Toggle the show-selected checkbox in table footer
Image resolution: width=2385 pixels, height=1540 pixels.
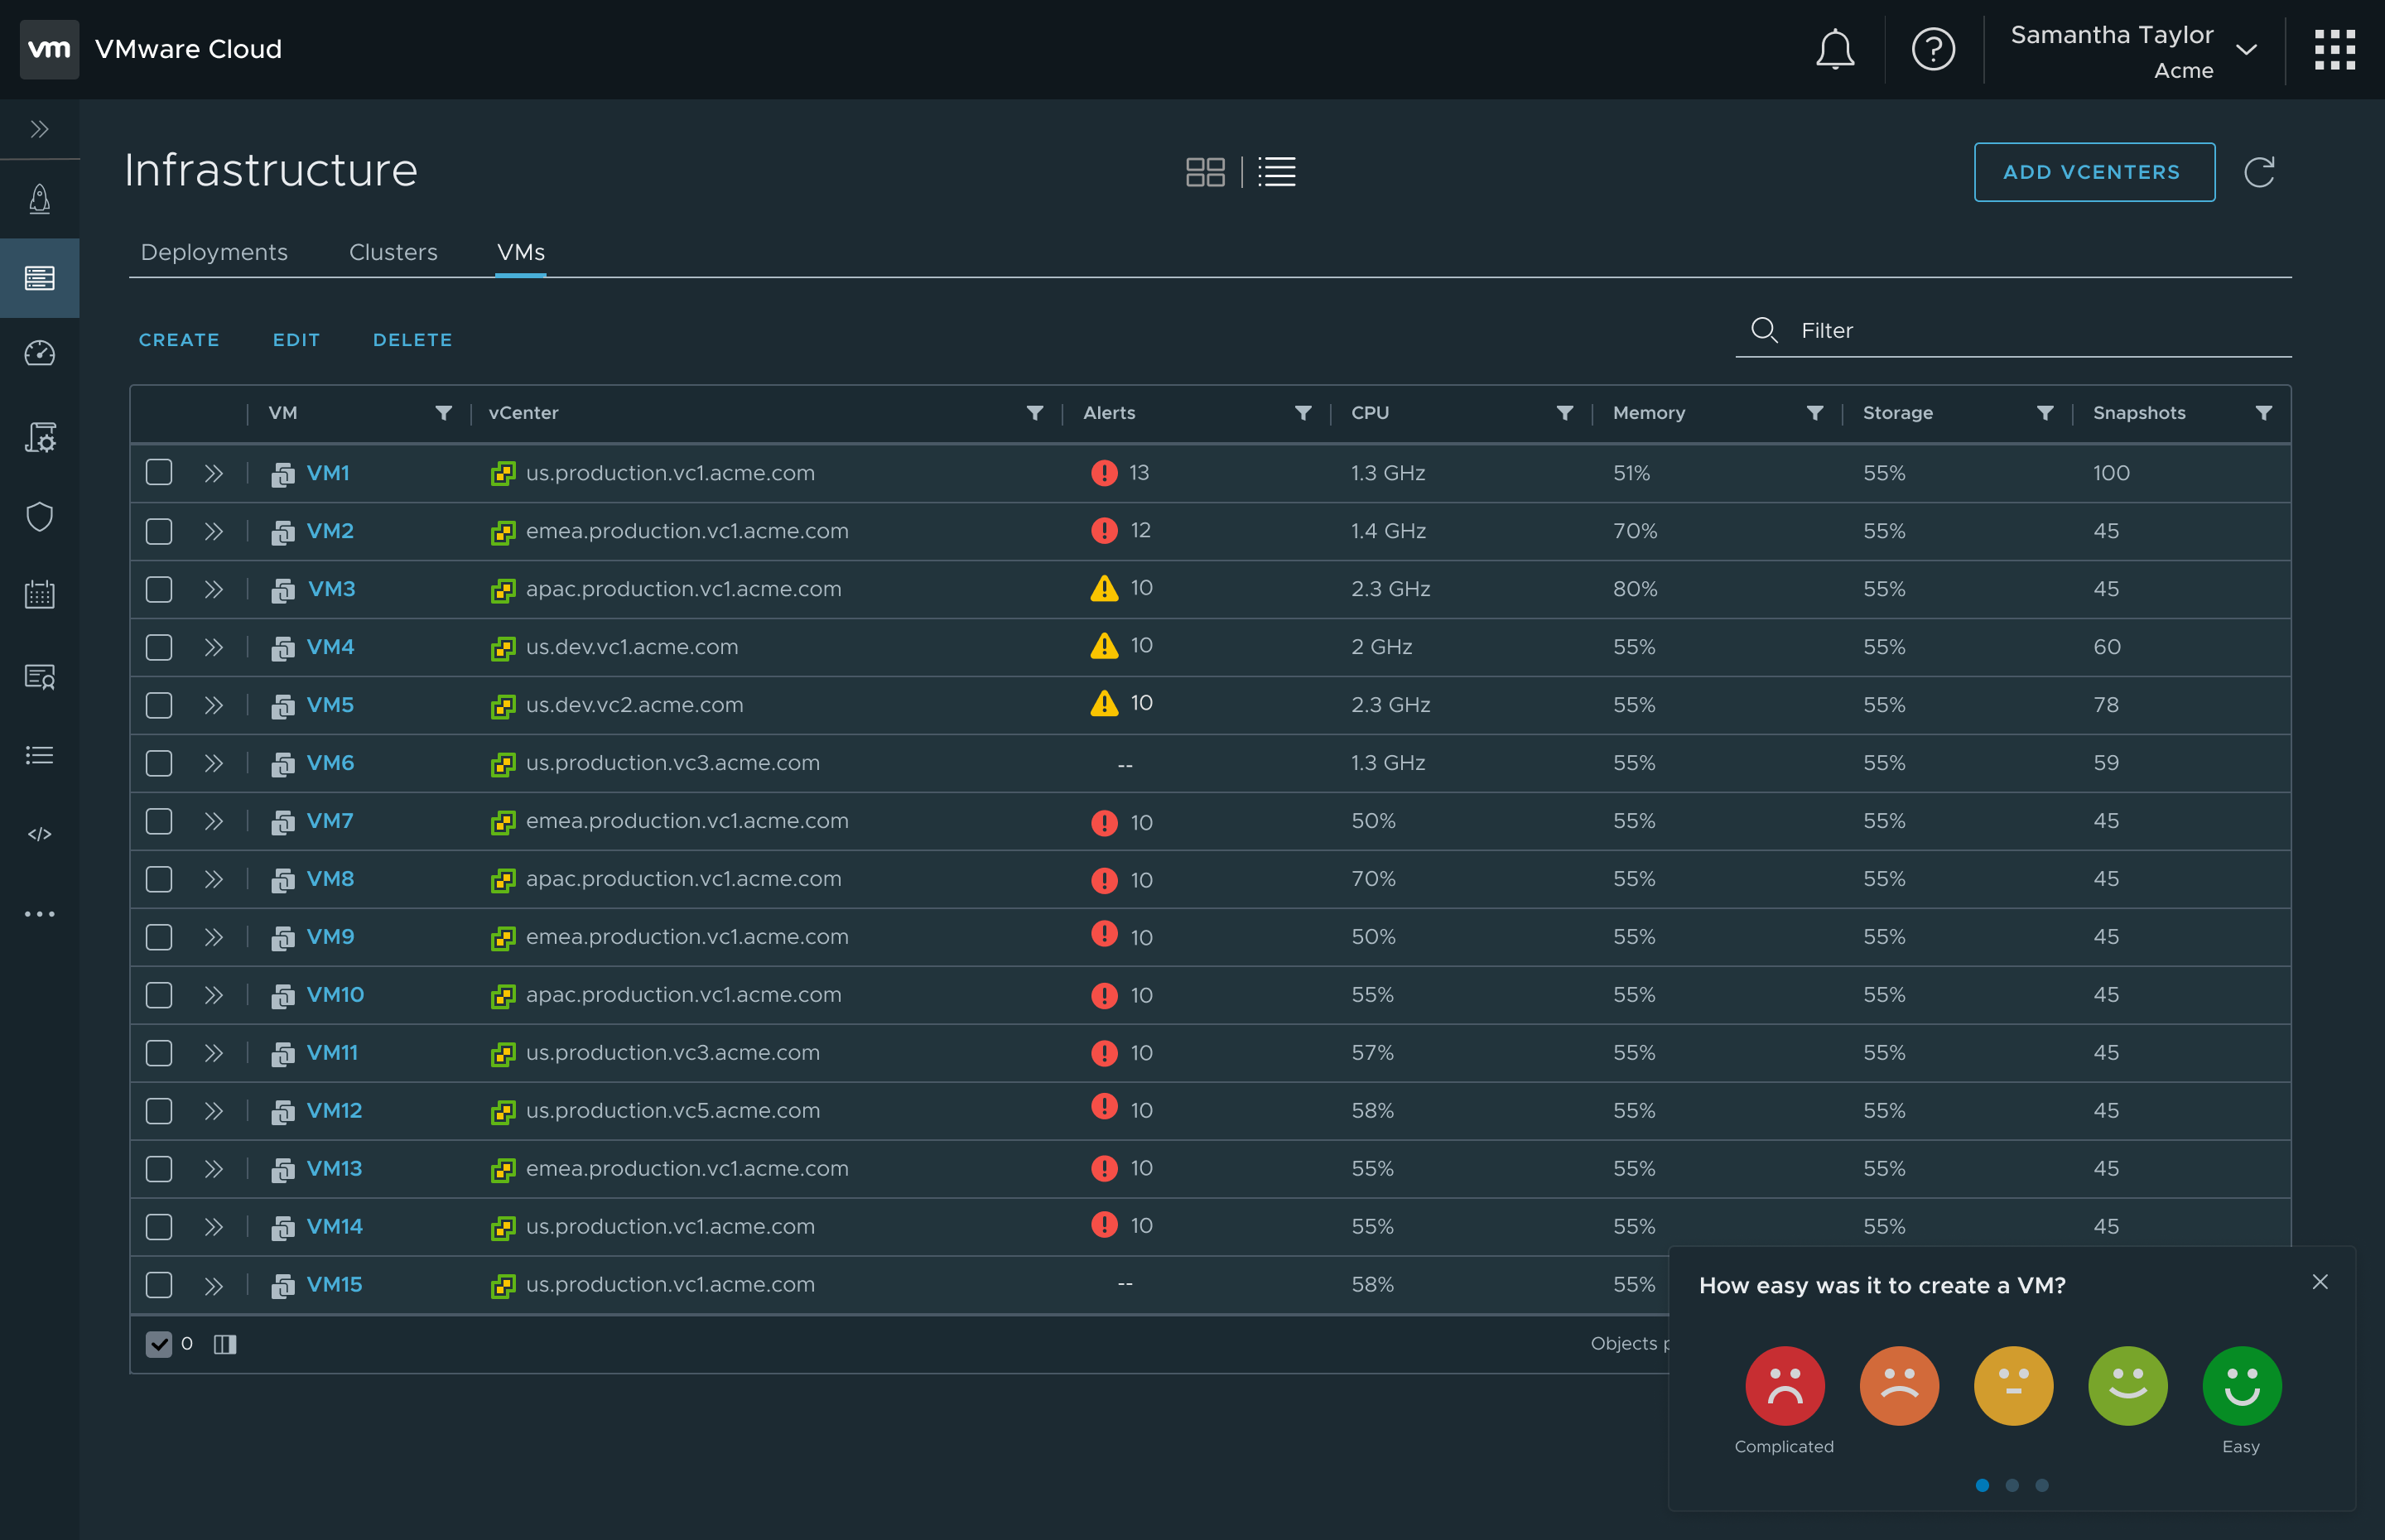point(159,1344)
